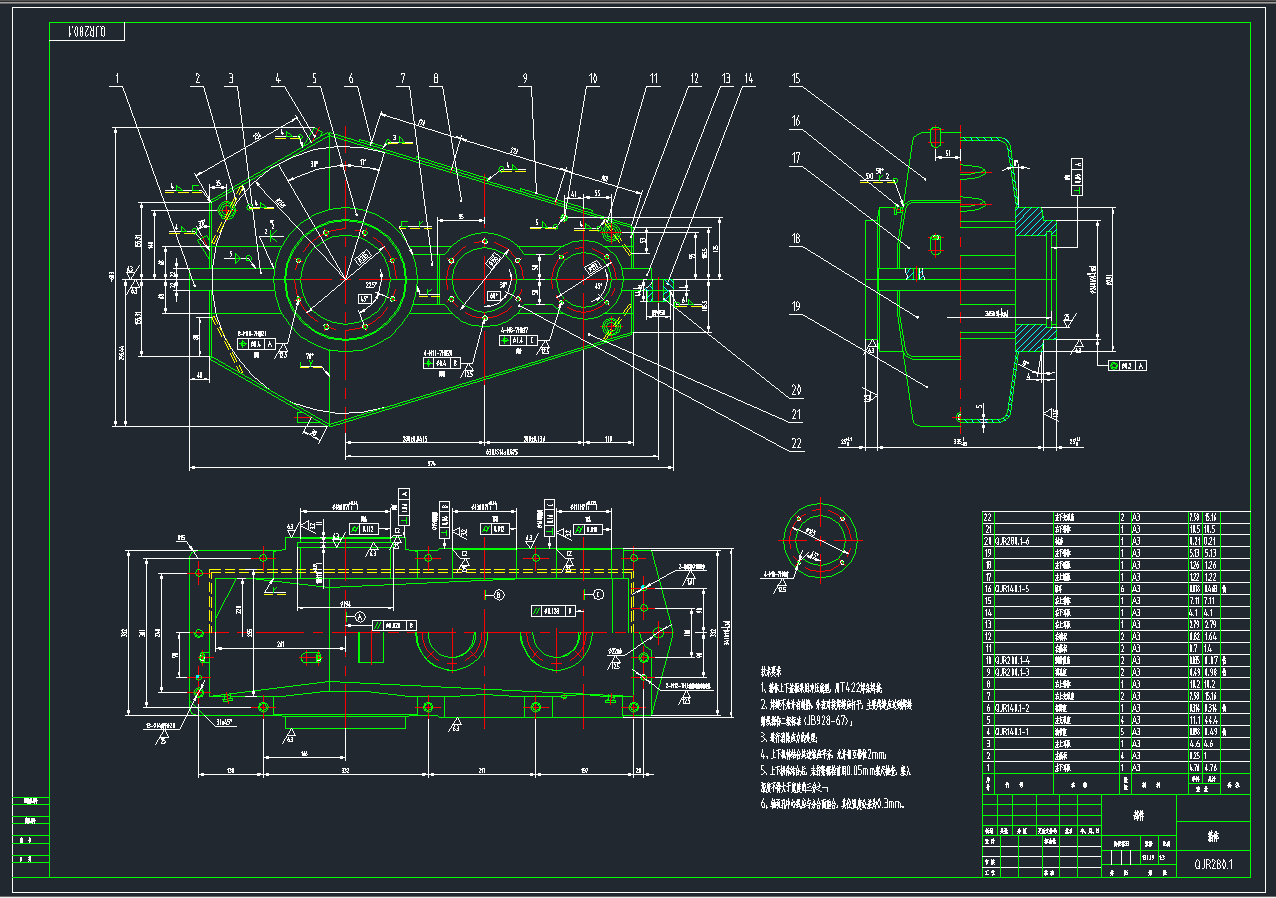Viewport: 1276px width, 898px height.
Task: Pick part balloon number 7
Action: 402,77
